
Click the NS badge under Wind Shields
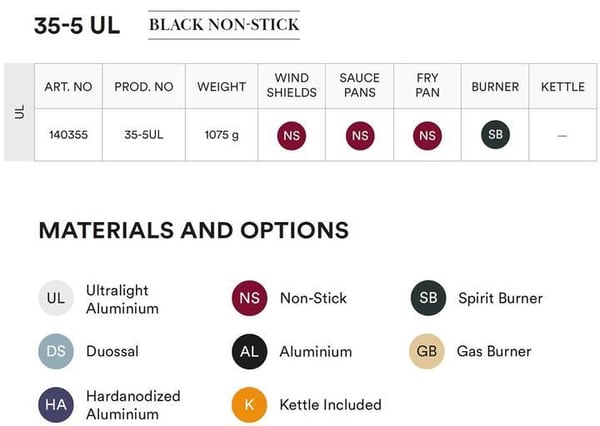pyautogui.click(x=292, y=135)
